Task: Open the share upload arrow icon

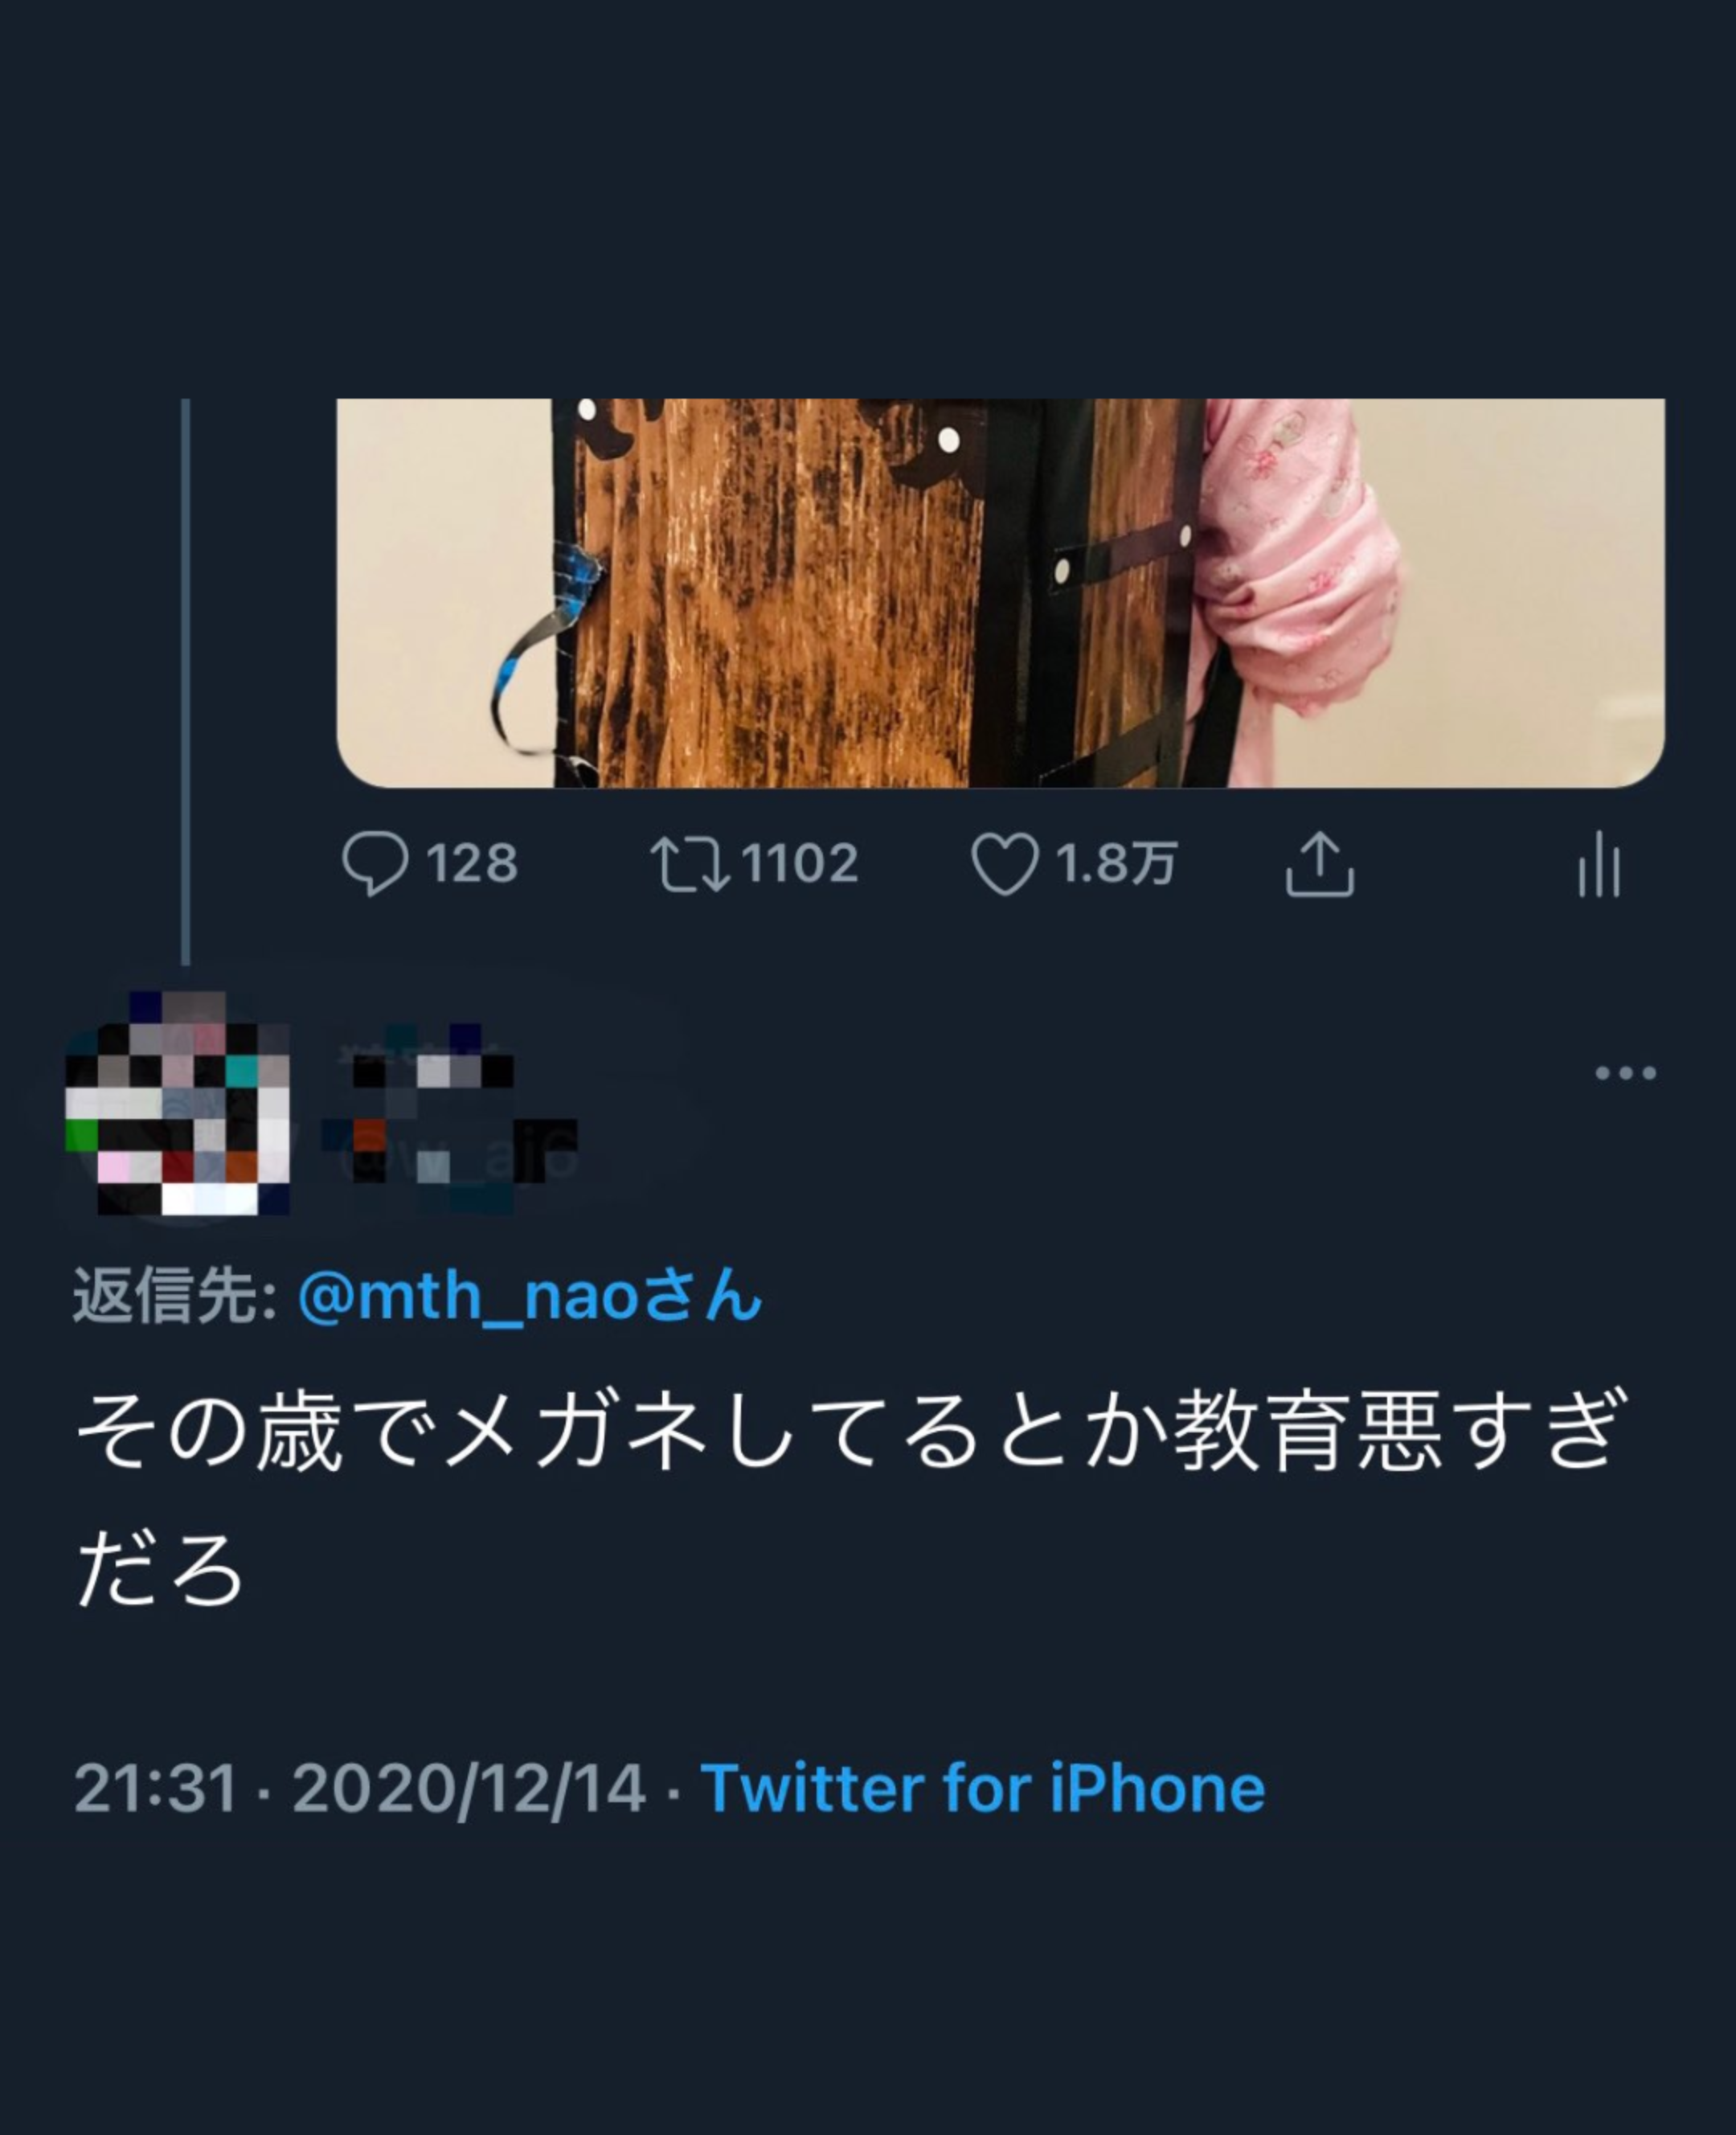Action: tap(1319, 862)
